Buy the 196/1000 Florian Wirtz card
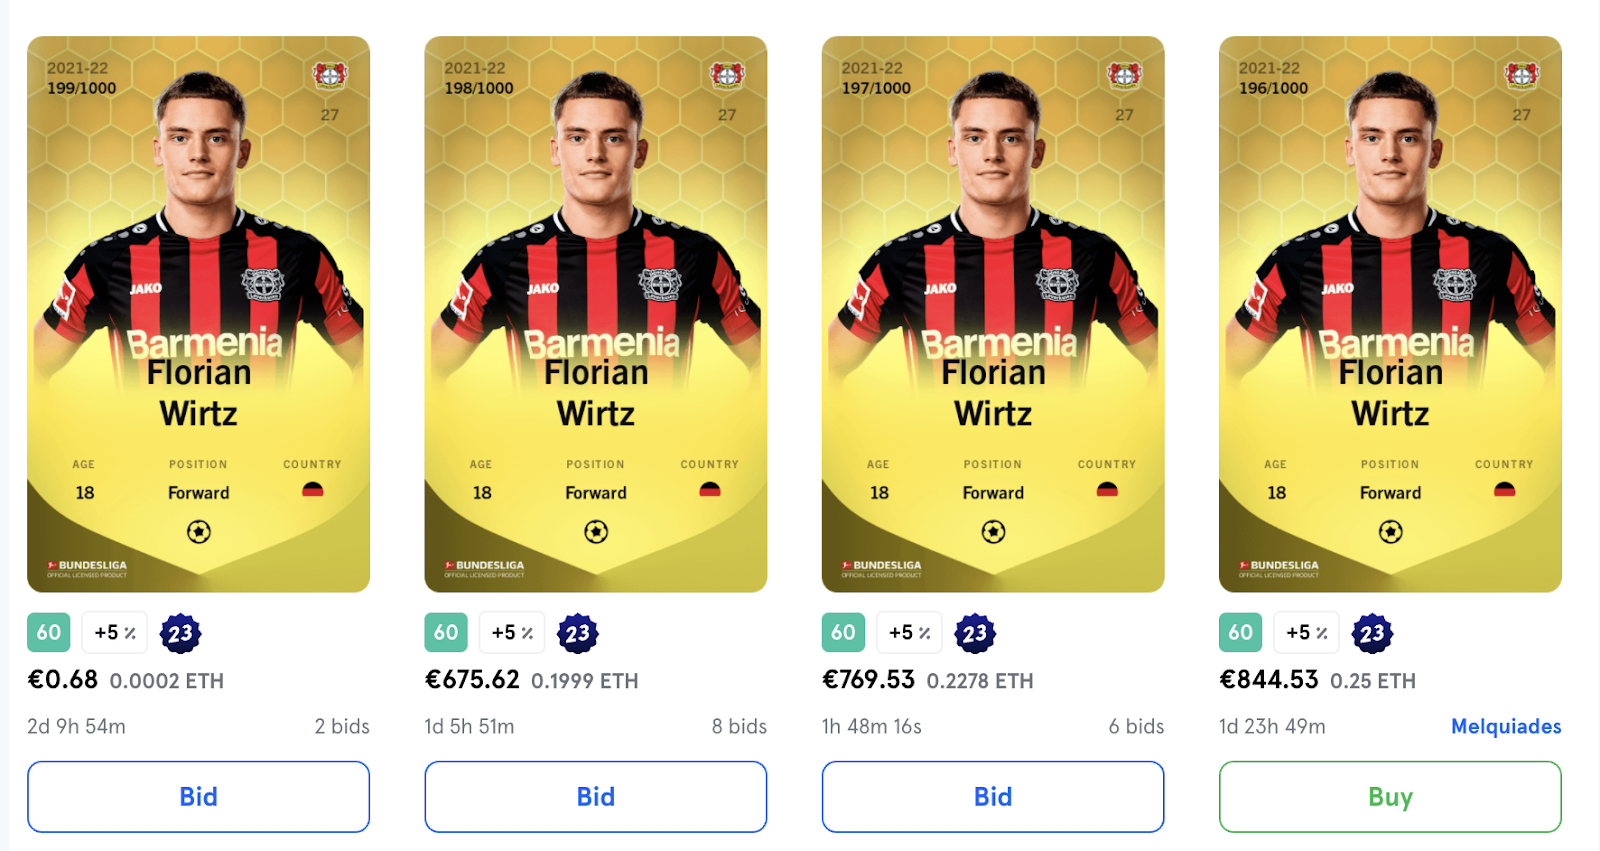1600x851 pixels. 1390,797
